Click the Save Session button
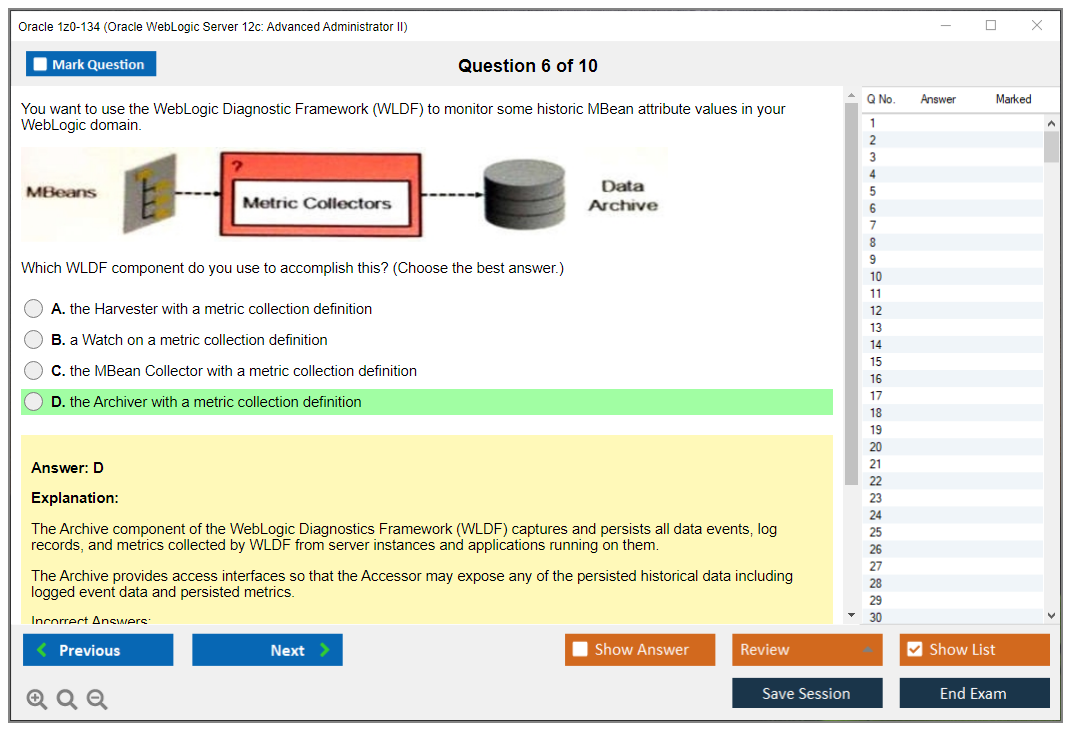 [806, 693]
